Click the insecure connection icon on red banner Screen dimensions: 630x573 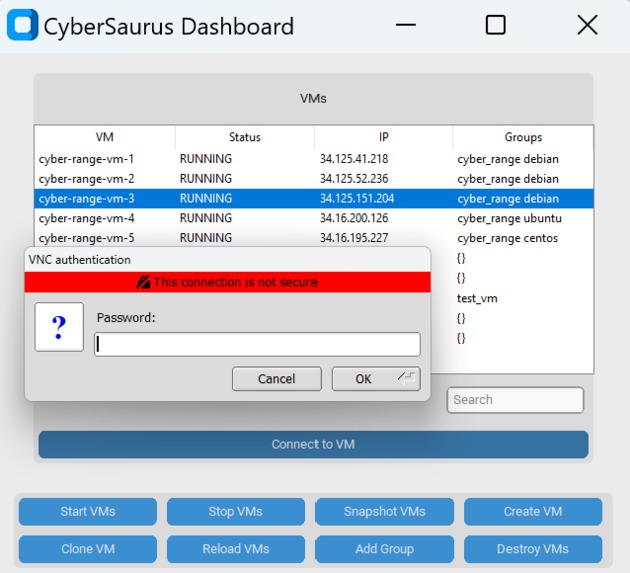click(143, 282)
